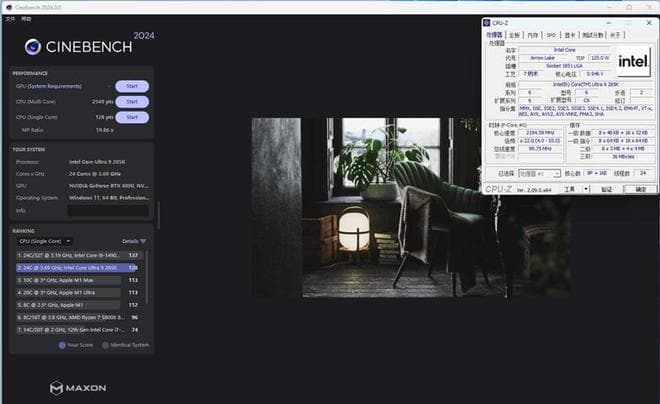Viewport: 660px width, 404px height.
Task: Click the Cinebench logo sphere icon
Action: coord(33,46)
